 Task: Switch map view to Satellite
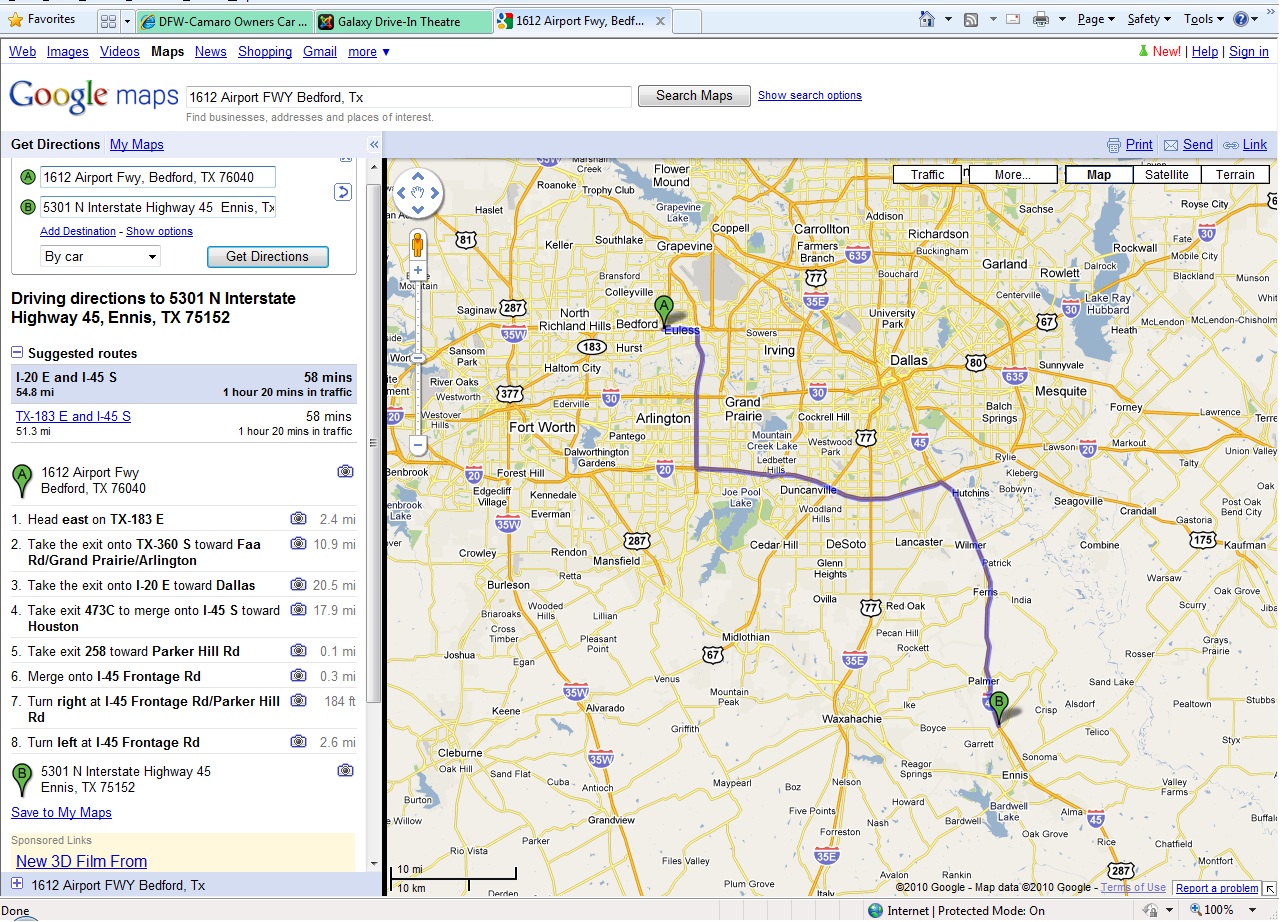(1167, 174)
